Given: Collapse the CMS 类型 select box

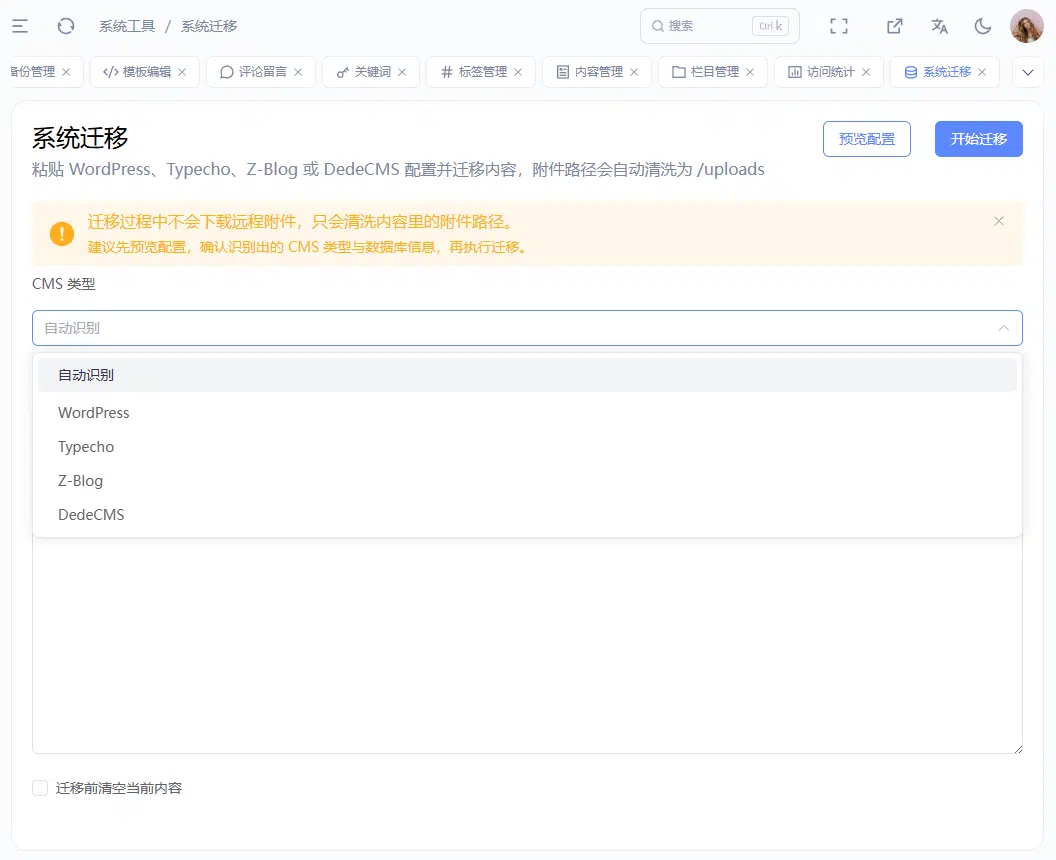Looking at the screenshot, I should click(x=527, y=328).
